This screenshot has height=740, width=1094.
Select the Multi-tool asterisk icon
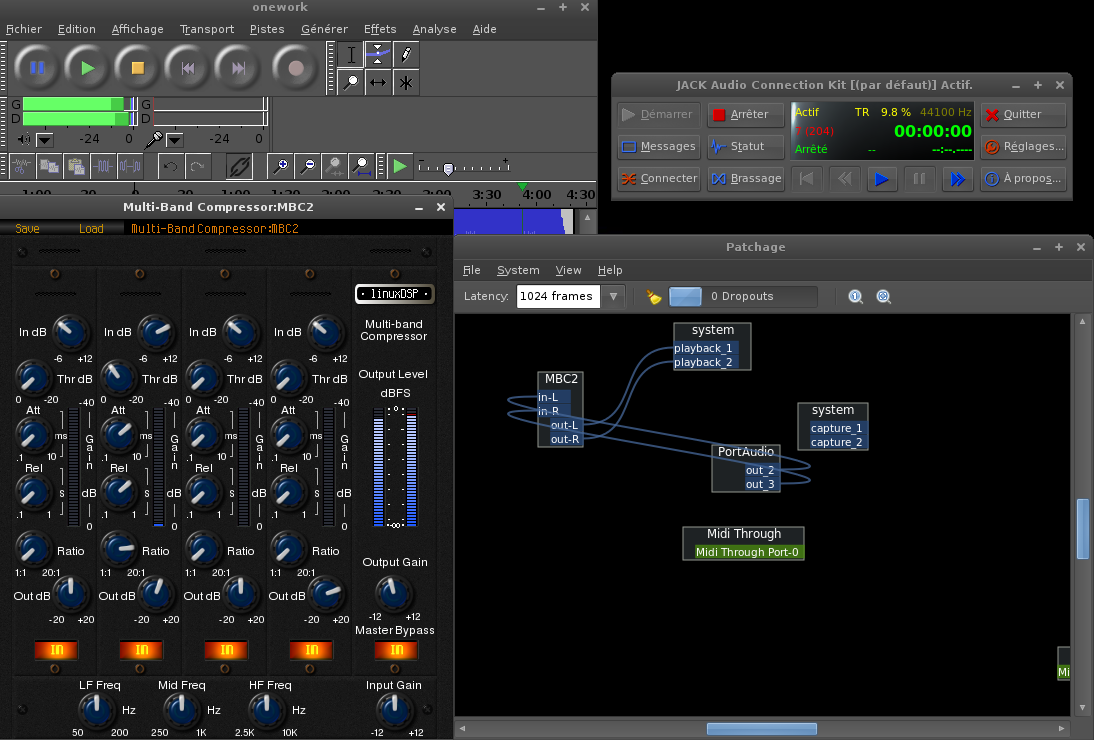[x=405, y=82]
